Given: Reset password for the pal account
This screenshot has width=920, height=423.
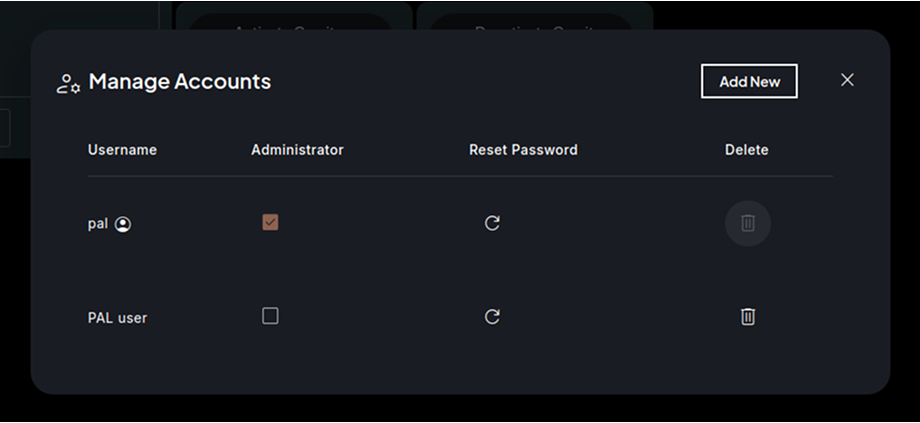Looking at the screenshot, I should (x=492, y=223).
